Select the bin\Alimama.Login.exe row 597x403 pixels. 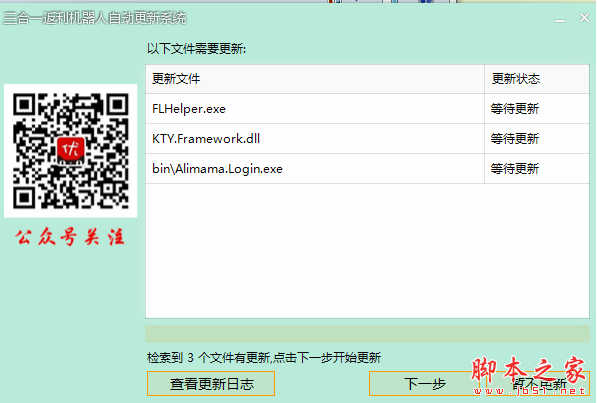pyautogui.click(x=367, y=169)
